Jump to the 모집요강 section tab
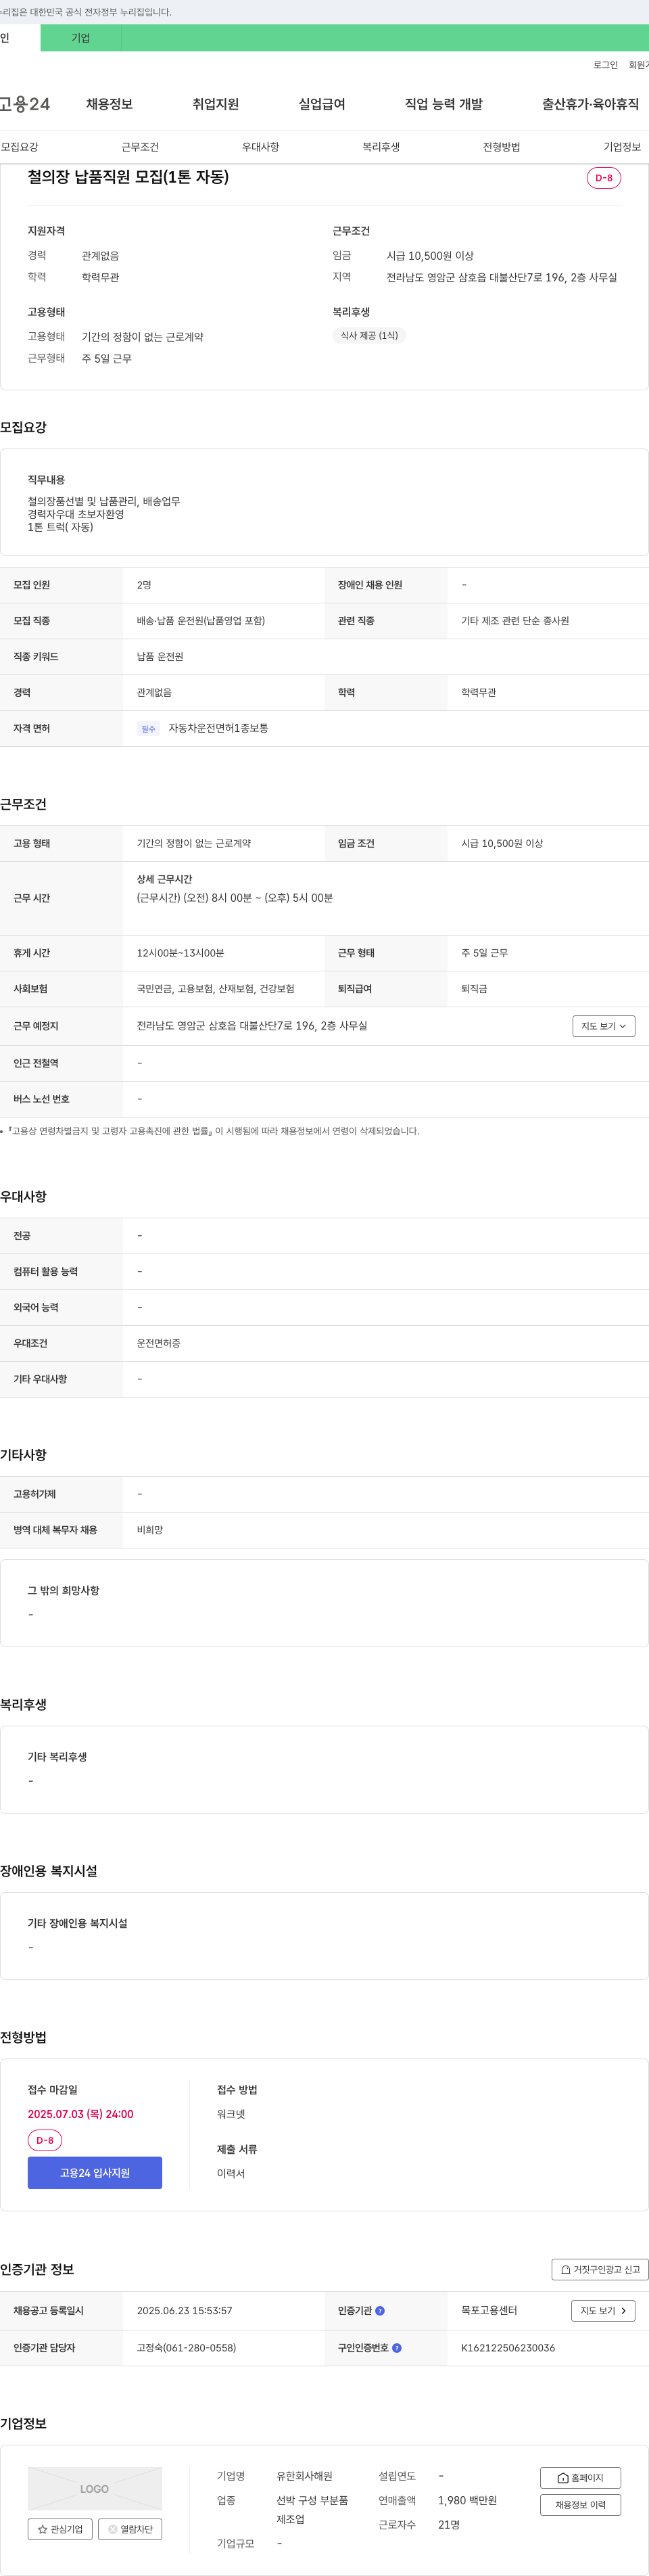The height and width of the screenshot is (2576, 649). [20, 147]
